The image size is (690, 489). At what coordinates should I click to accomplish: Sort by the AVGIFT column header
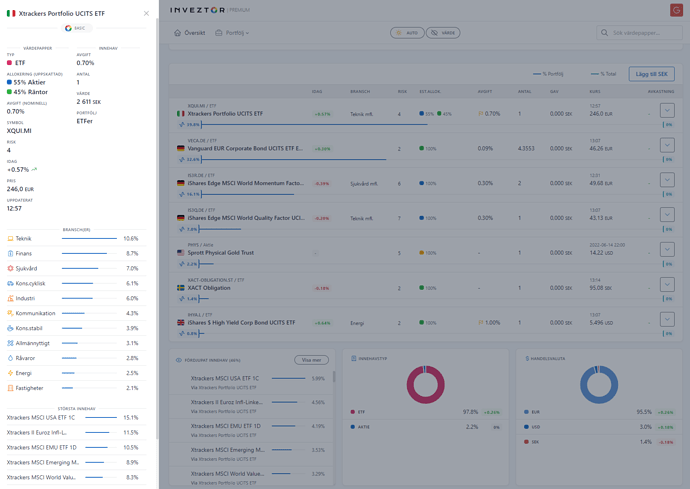click(485, 92)
